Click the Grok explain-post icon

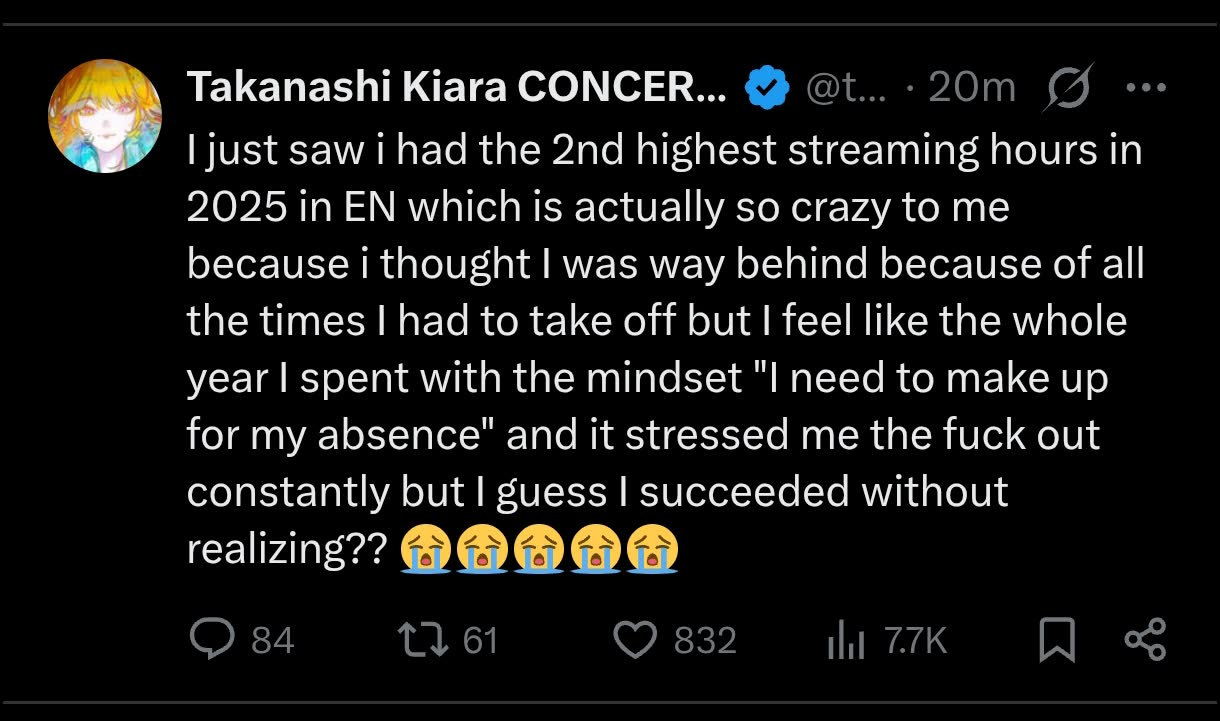click(x=1067, y=88)
